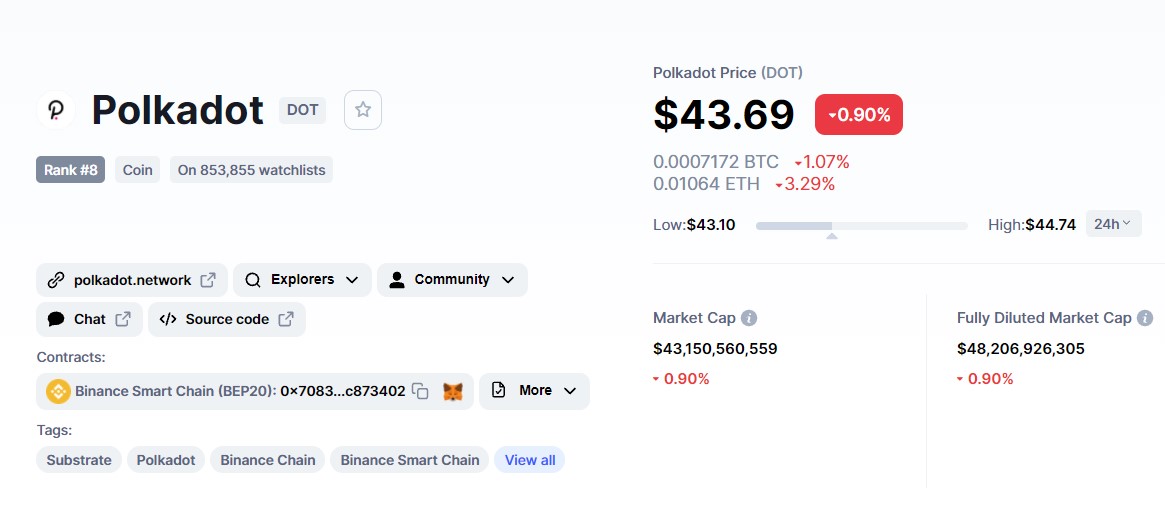The width and height of the screenshot is (1165, 511).
Task: Click the Fully Diluted Market Cap info icon
Action: (1145, 318)
